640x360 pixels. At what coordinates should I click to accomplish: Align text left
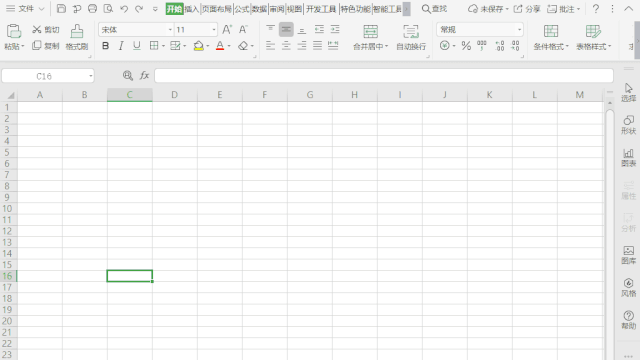(x=270, y=46)
